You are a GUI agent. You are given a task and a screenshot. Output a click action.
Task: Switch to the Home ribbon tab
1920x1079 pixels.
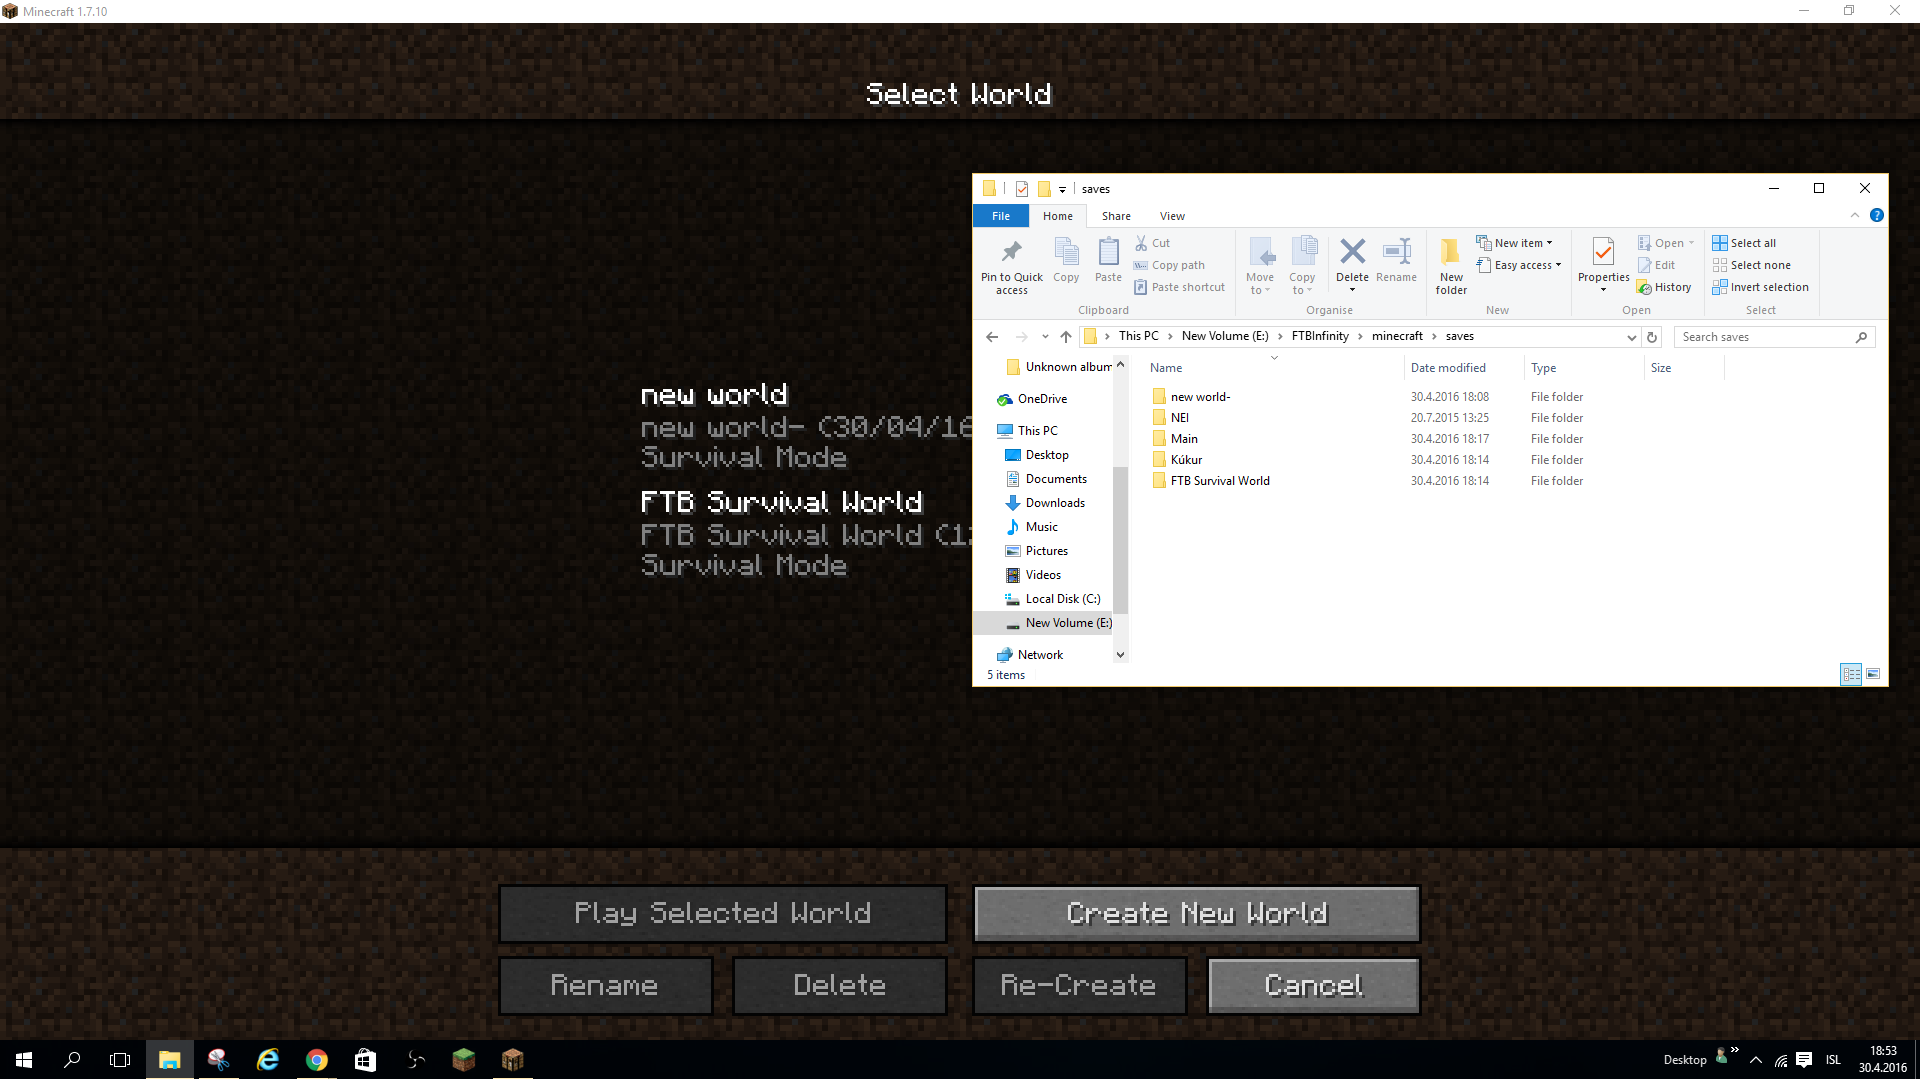point(1057,216)
